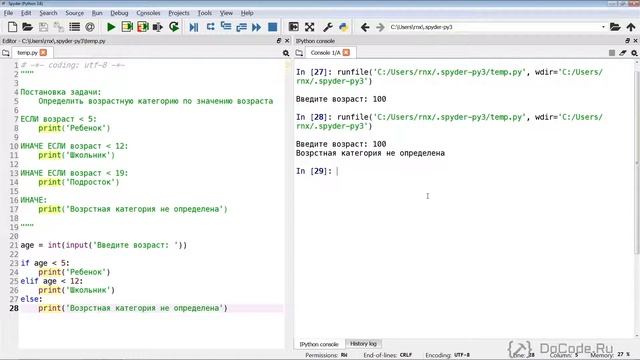Screen dimensions: 640x360
Task: Run current cell
Action: pos(127,27)
